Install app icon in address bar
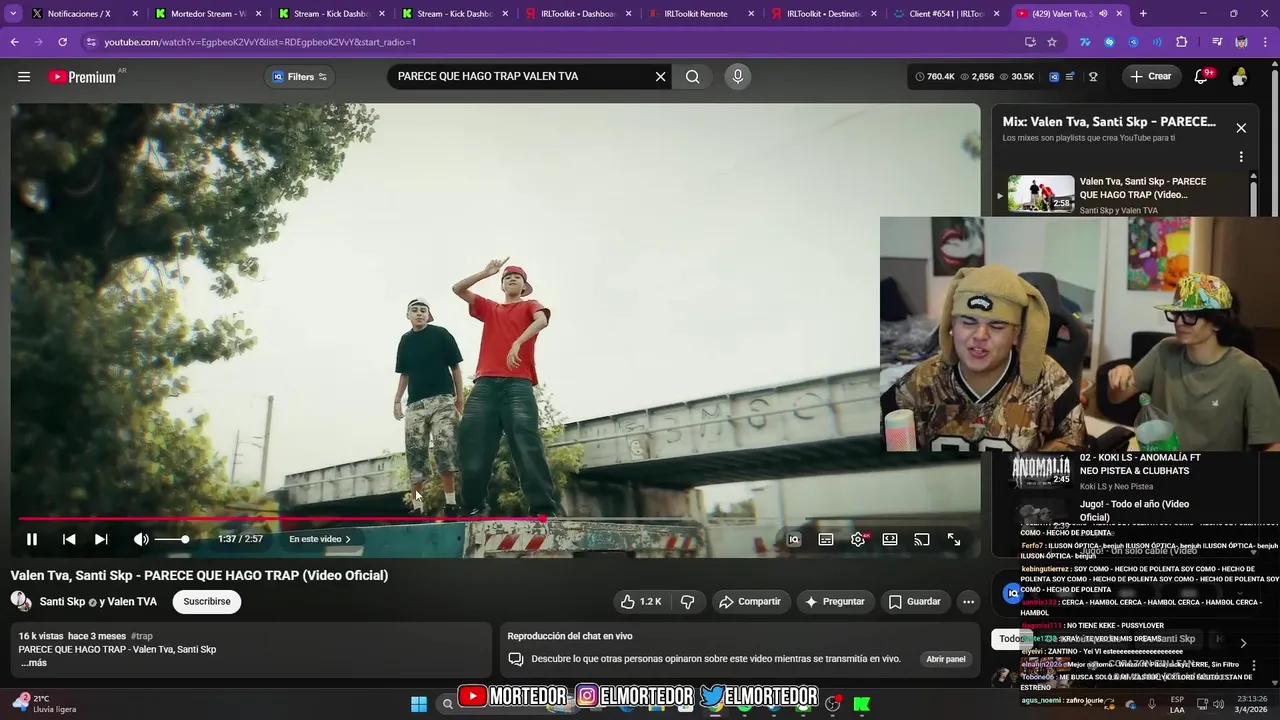The height and width of the screenshot is (720, 1280). pyautogui.click(x=1030, y=42)
